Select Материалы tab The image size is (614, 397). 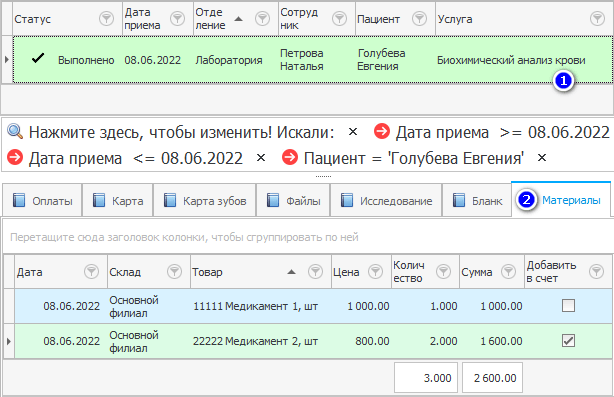[561, 200]
